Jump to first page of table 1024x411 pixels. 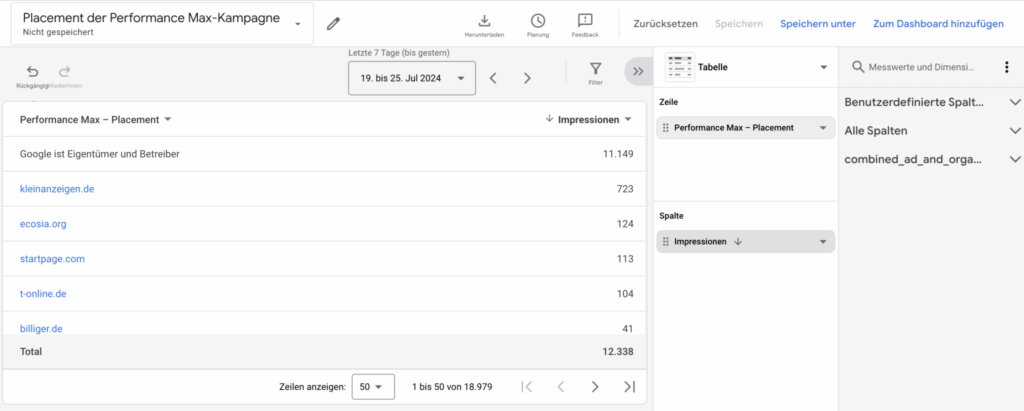pyautogui.click(x=527, y=387)
